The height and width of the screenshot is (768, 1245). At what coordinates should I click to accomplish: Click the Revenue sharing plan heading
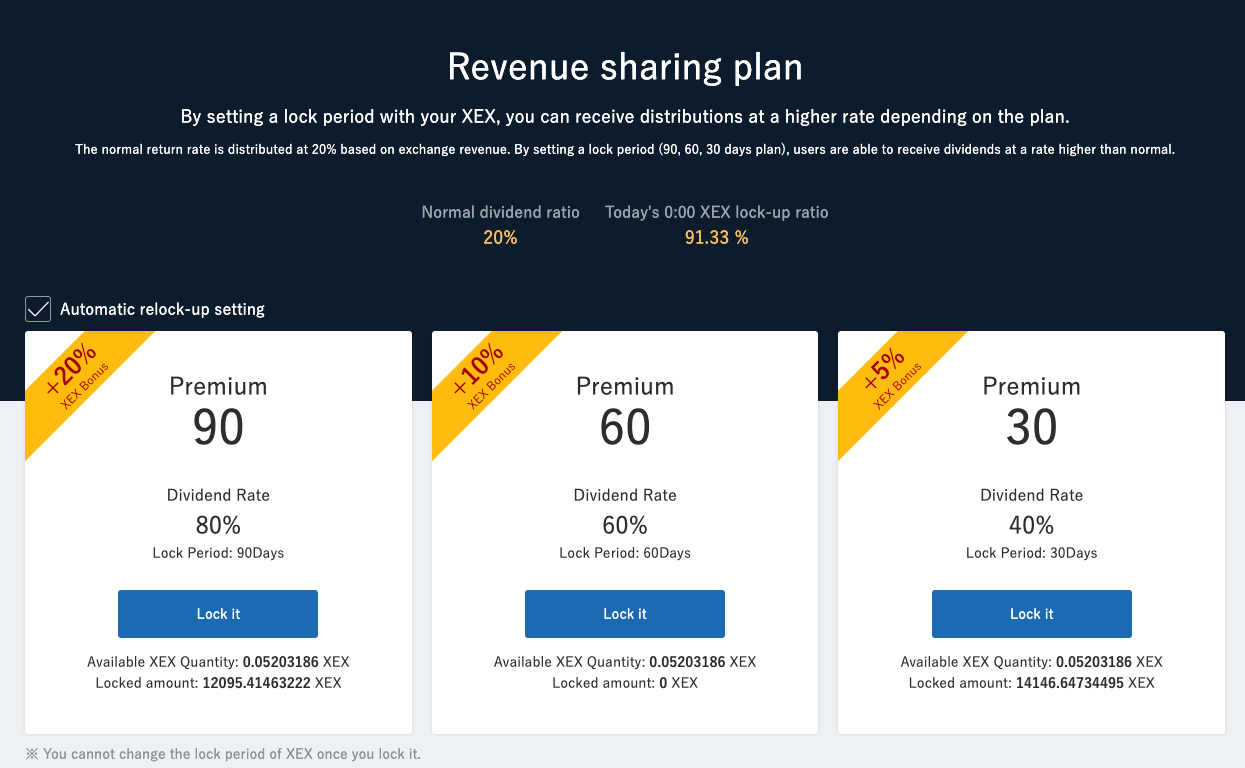[625, 67]
